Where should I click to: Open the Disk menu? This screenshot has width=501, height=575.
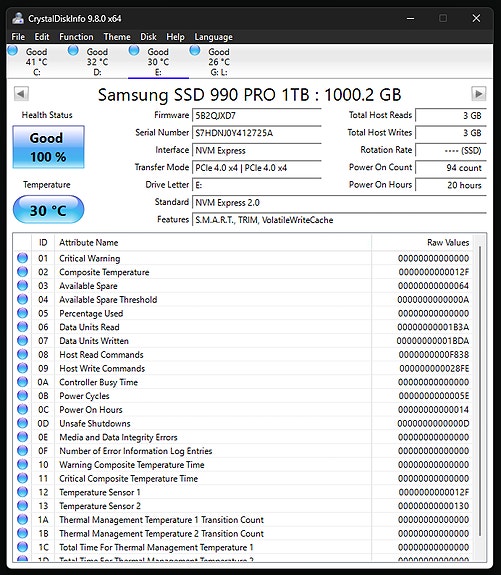[x=148, y=37]
